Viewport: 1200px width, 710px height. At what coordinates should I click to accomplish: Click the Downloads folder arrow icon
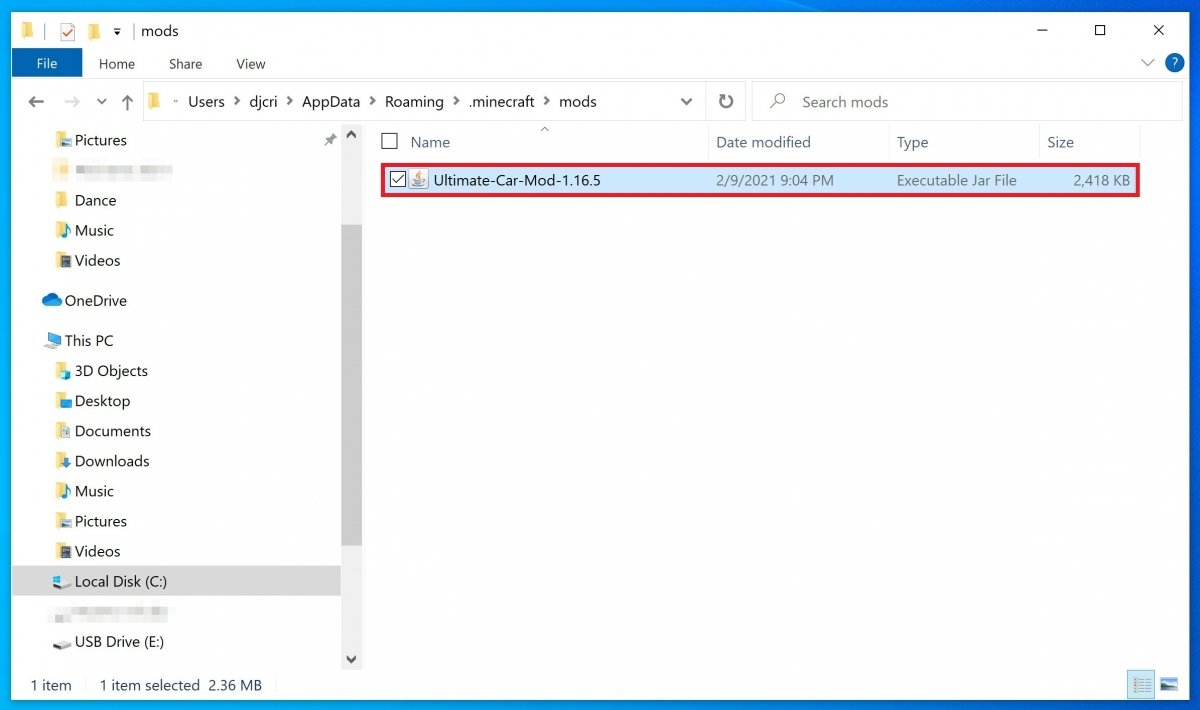point(63,460)
